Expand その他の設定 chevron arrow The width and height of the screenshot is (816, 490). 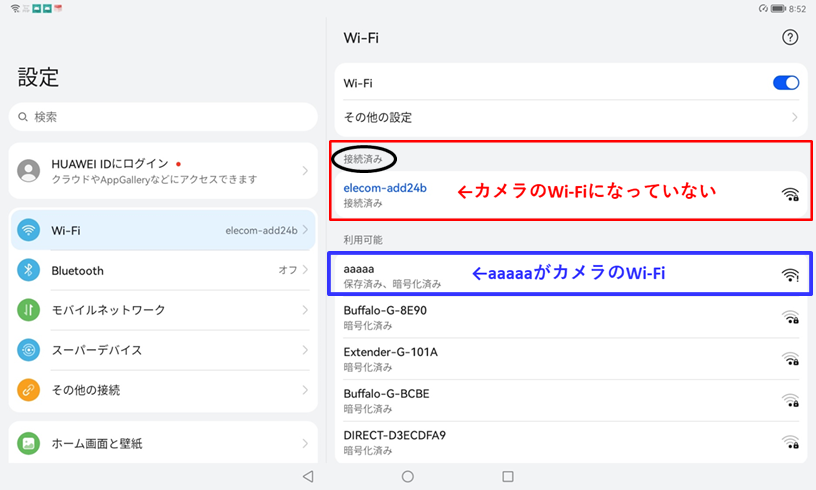795,118
